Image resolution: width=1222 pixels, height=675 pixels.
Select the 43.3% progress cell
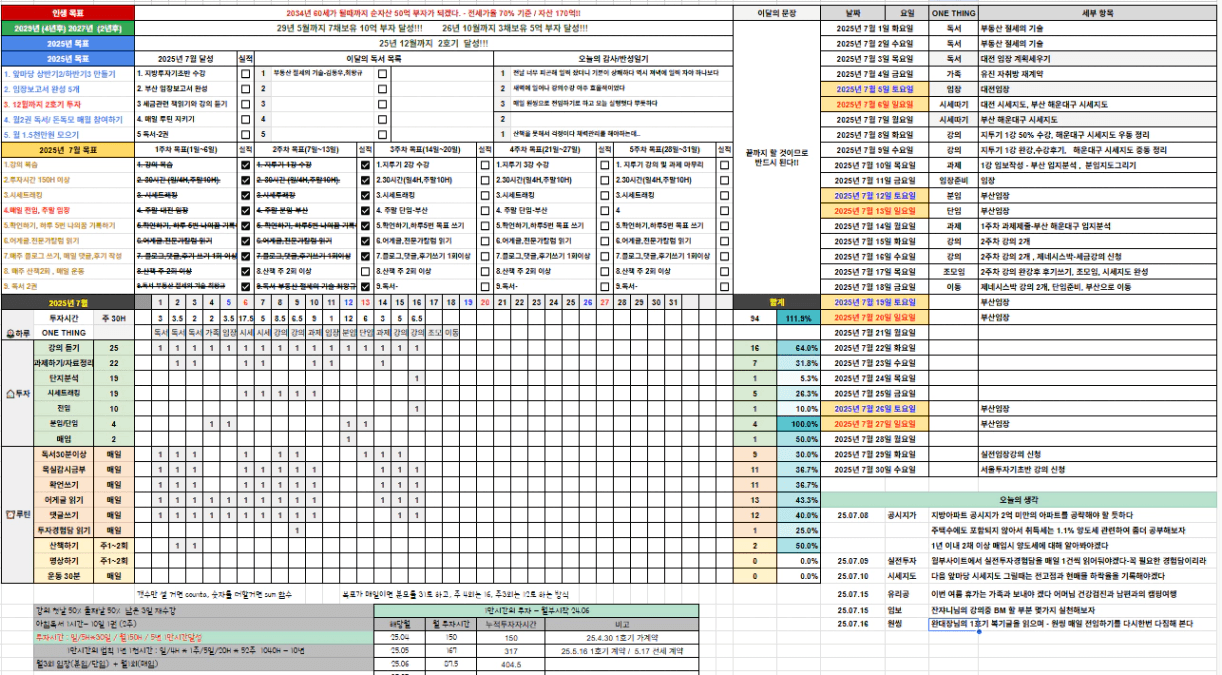pyautogui.click(x=798, y=499)
